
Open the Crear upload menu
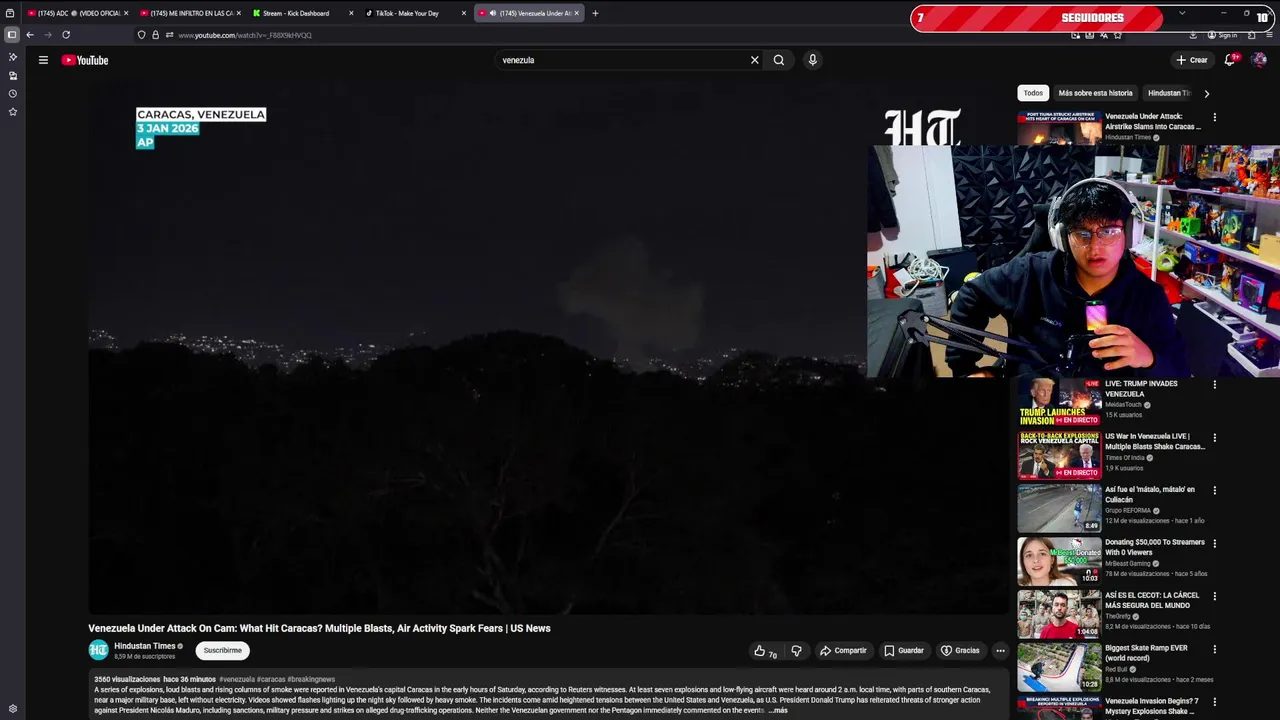point(1192,60)
